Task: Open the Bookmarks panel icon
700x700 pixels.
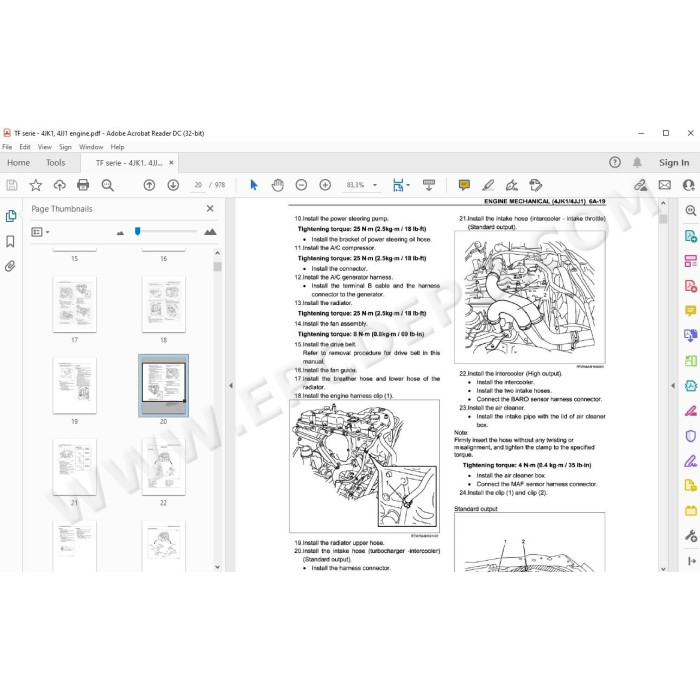Action: [10, 242]
